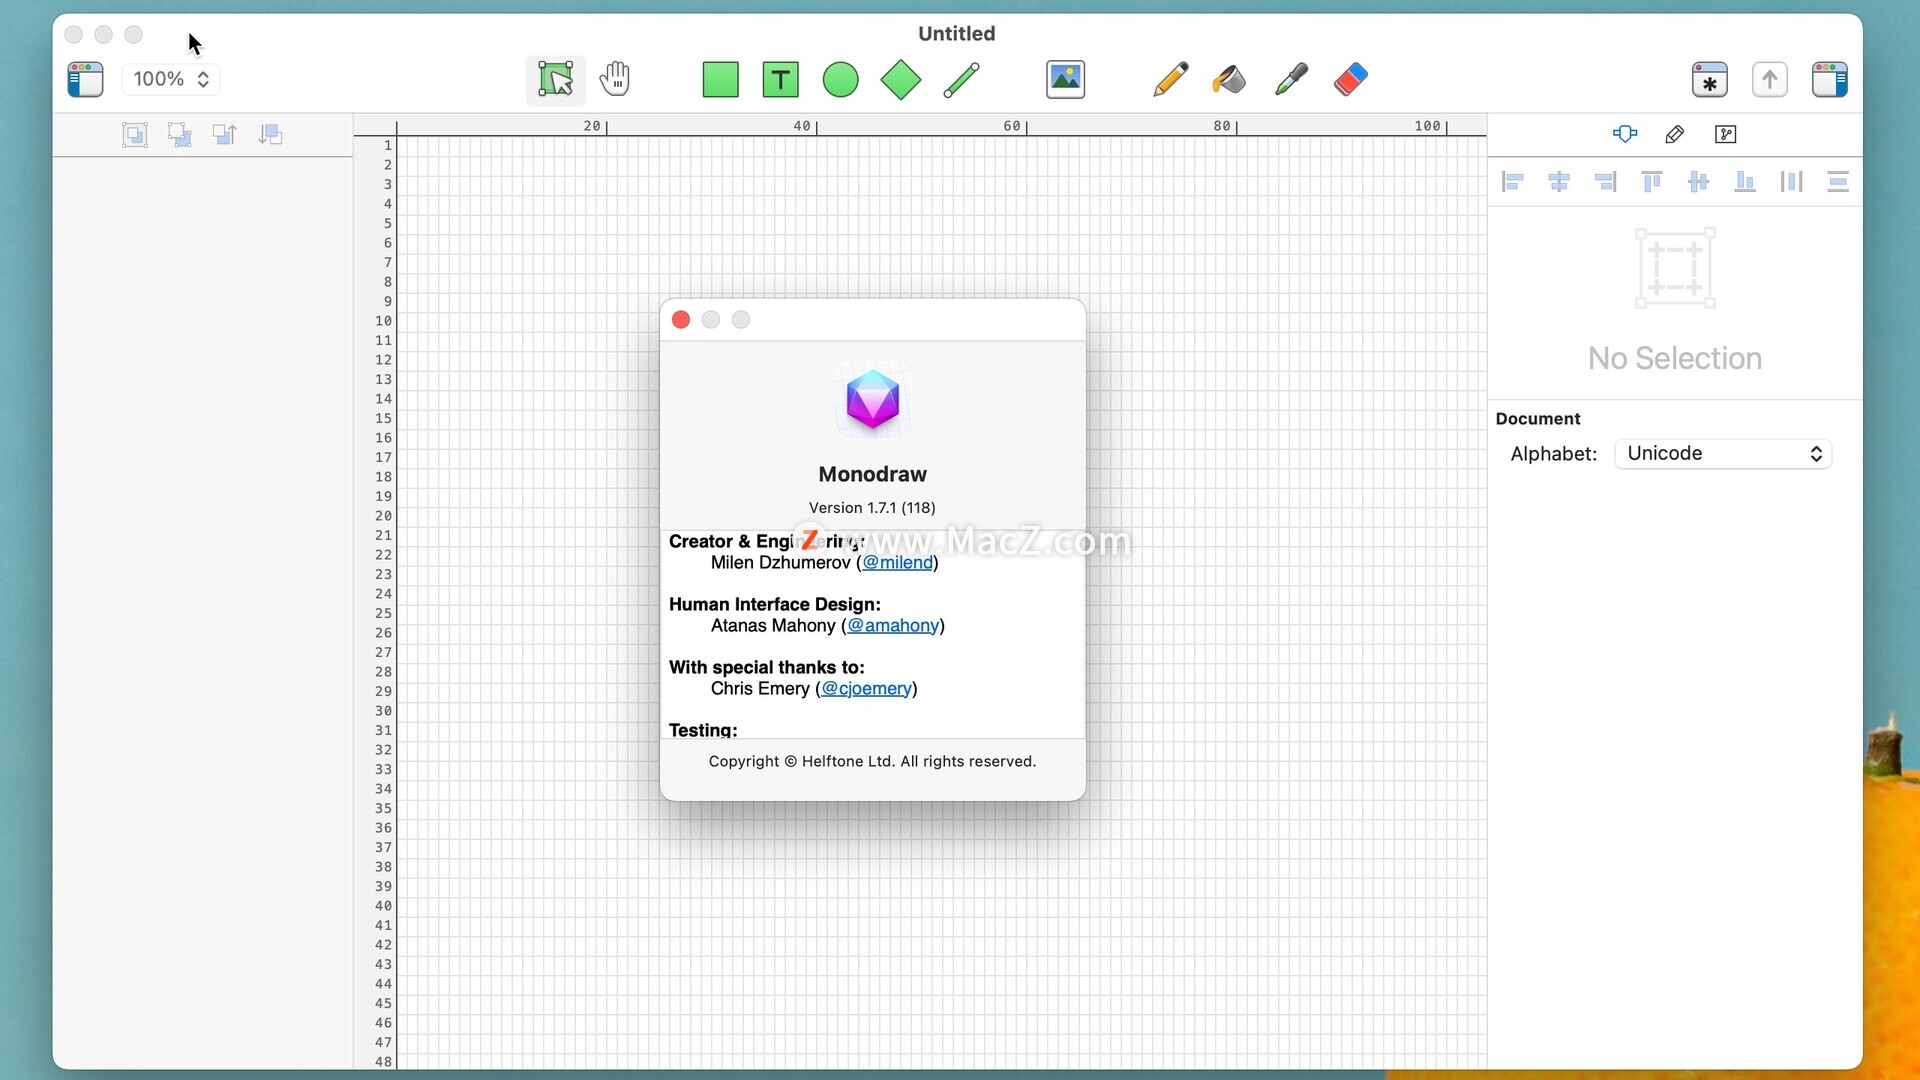
Task: Distribute objects vertically
Action: (x=1838, y=181)
